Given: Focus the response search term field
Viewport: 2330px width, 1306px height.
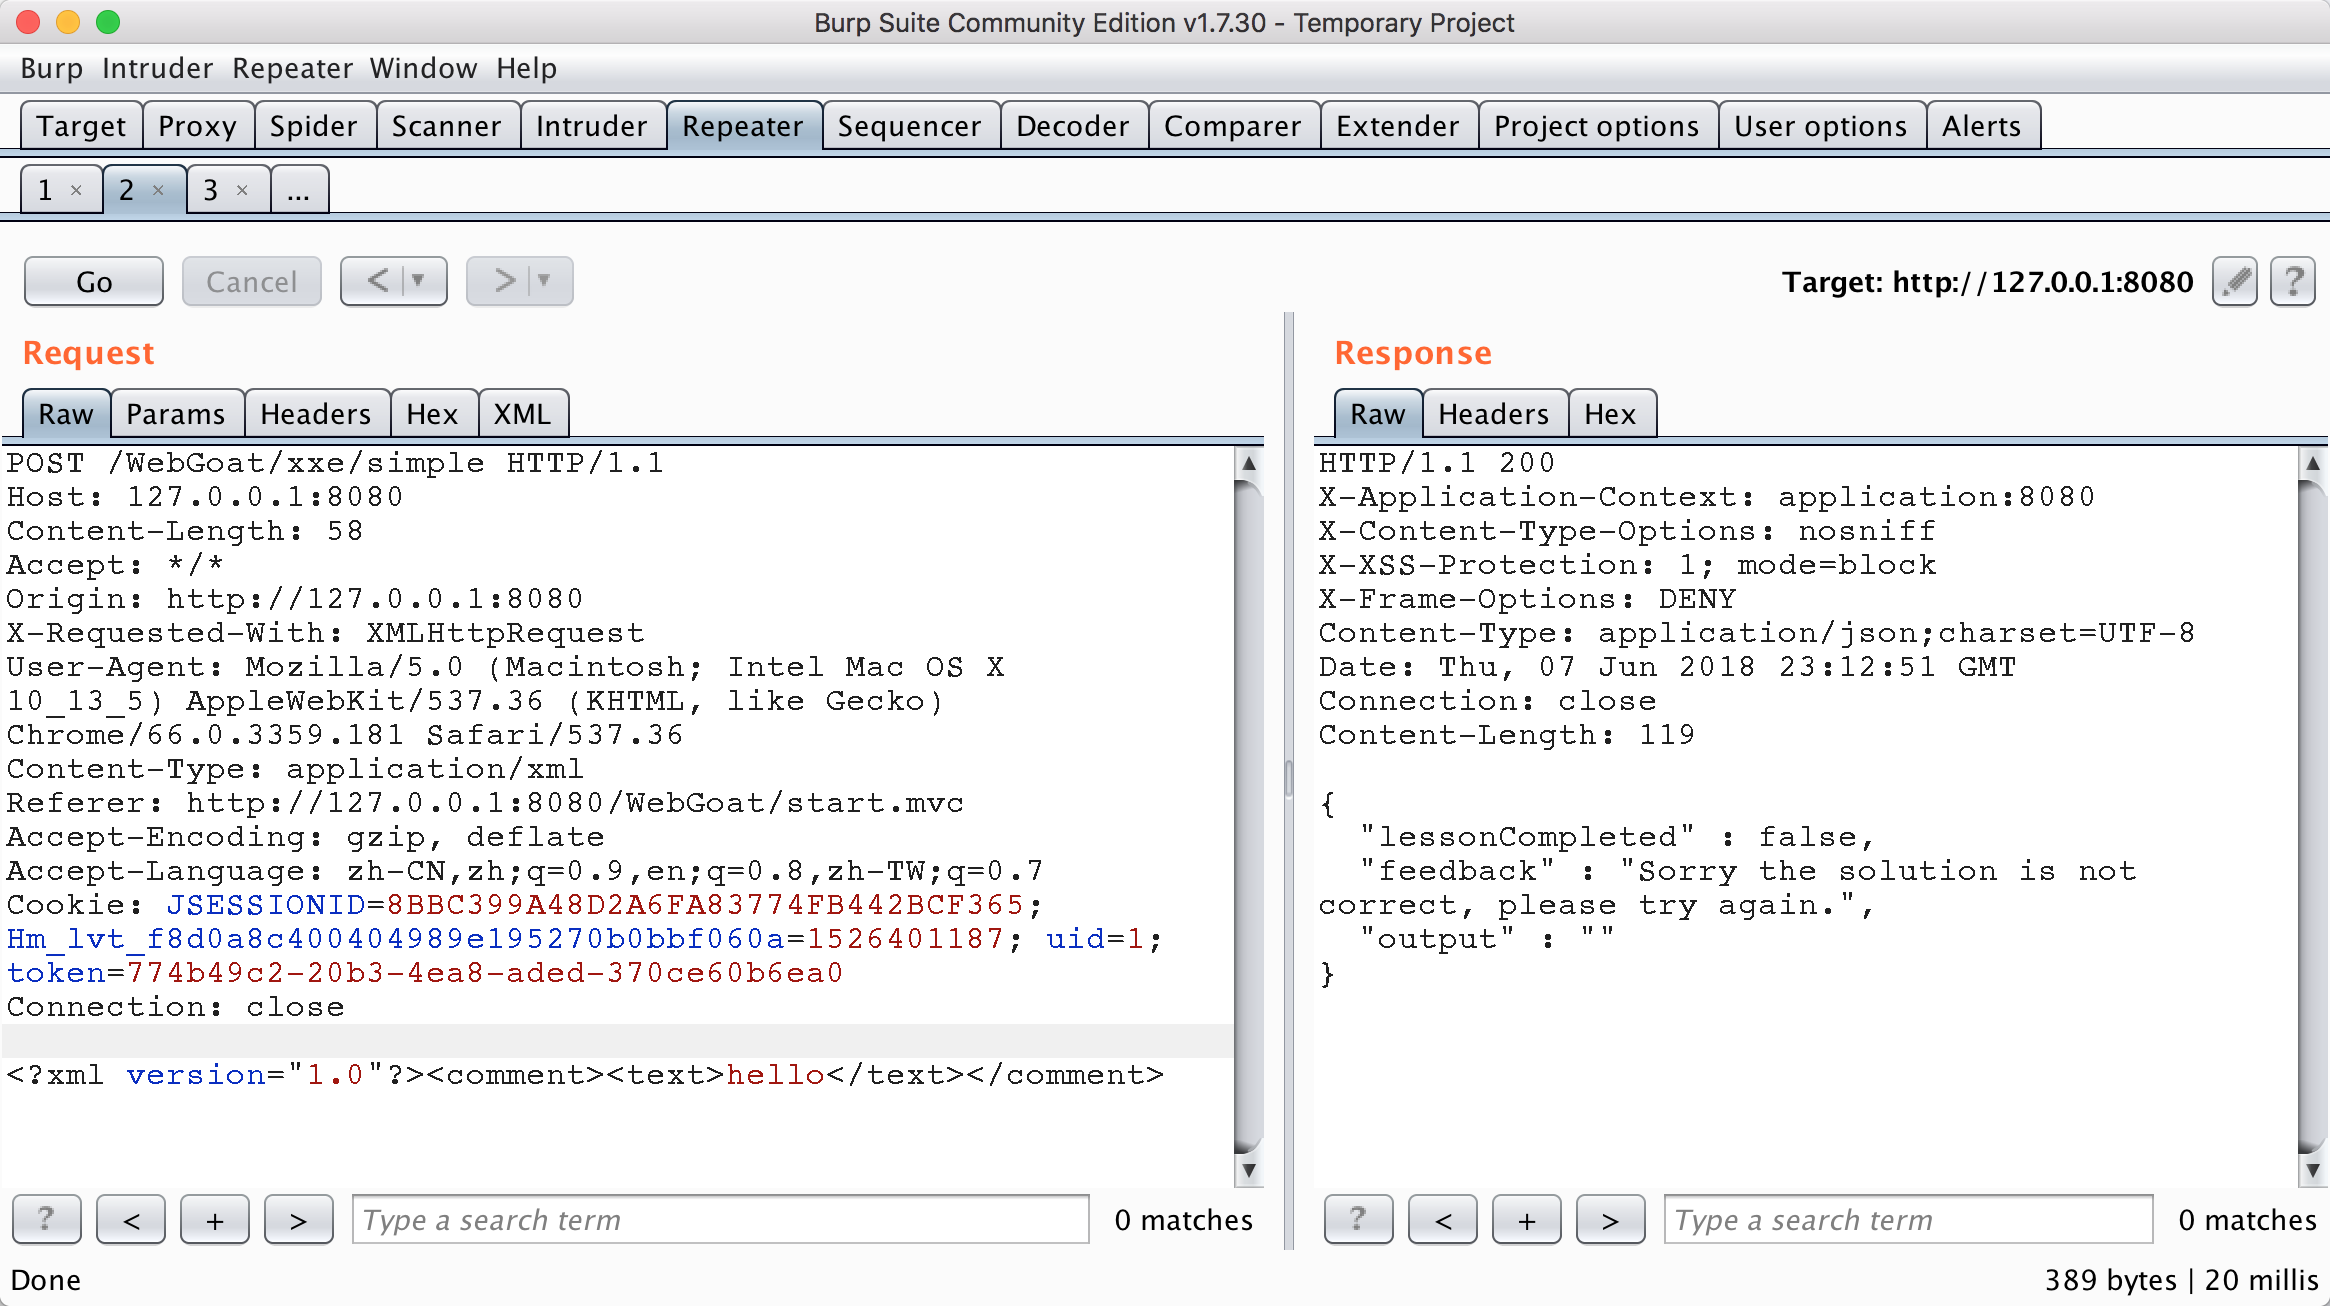Looking at the screenshot, I should tap(1908, 1219).
